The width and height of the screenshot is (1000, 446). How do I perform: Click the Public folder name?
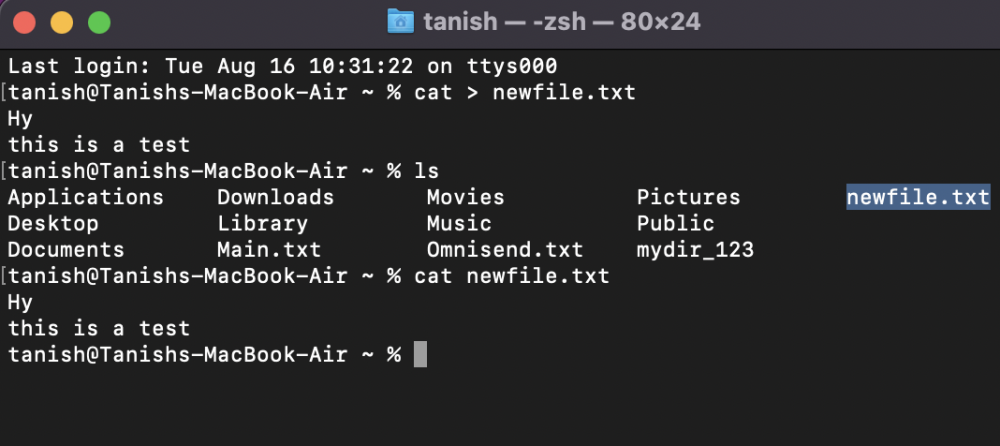675,223
